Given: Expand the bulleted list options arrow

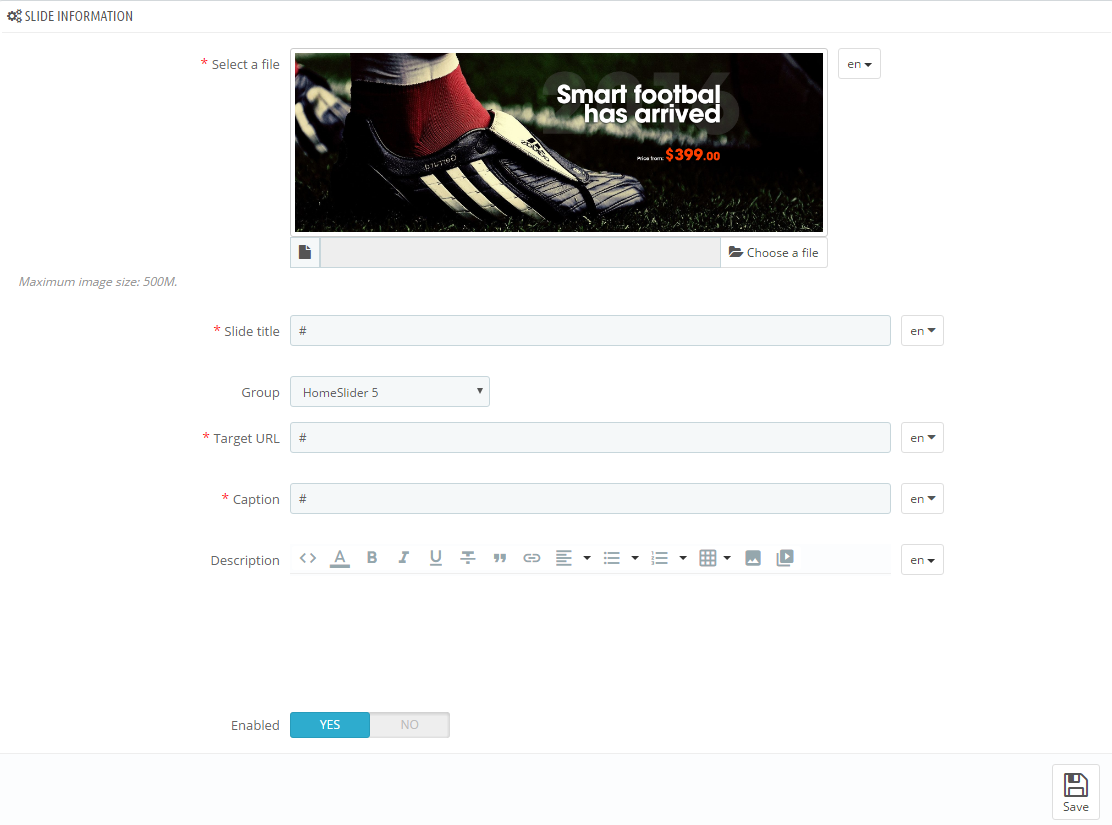Looking at the screenshot, I should point(635,558).
